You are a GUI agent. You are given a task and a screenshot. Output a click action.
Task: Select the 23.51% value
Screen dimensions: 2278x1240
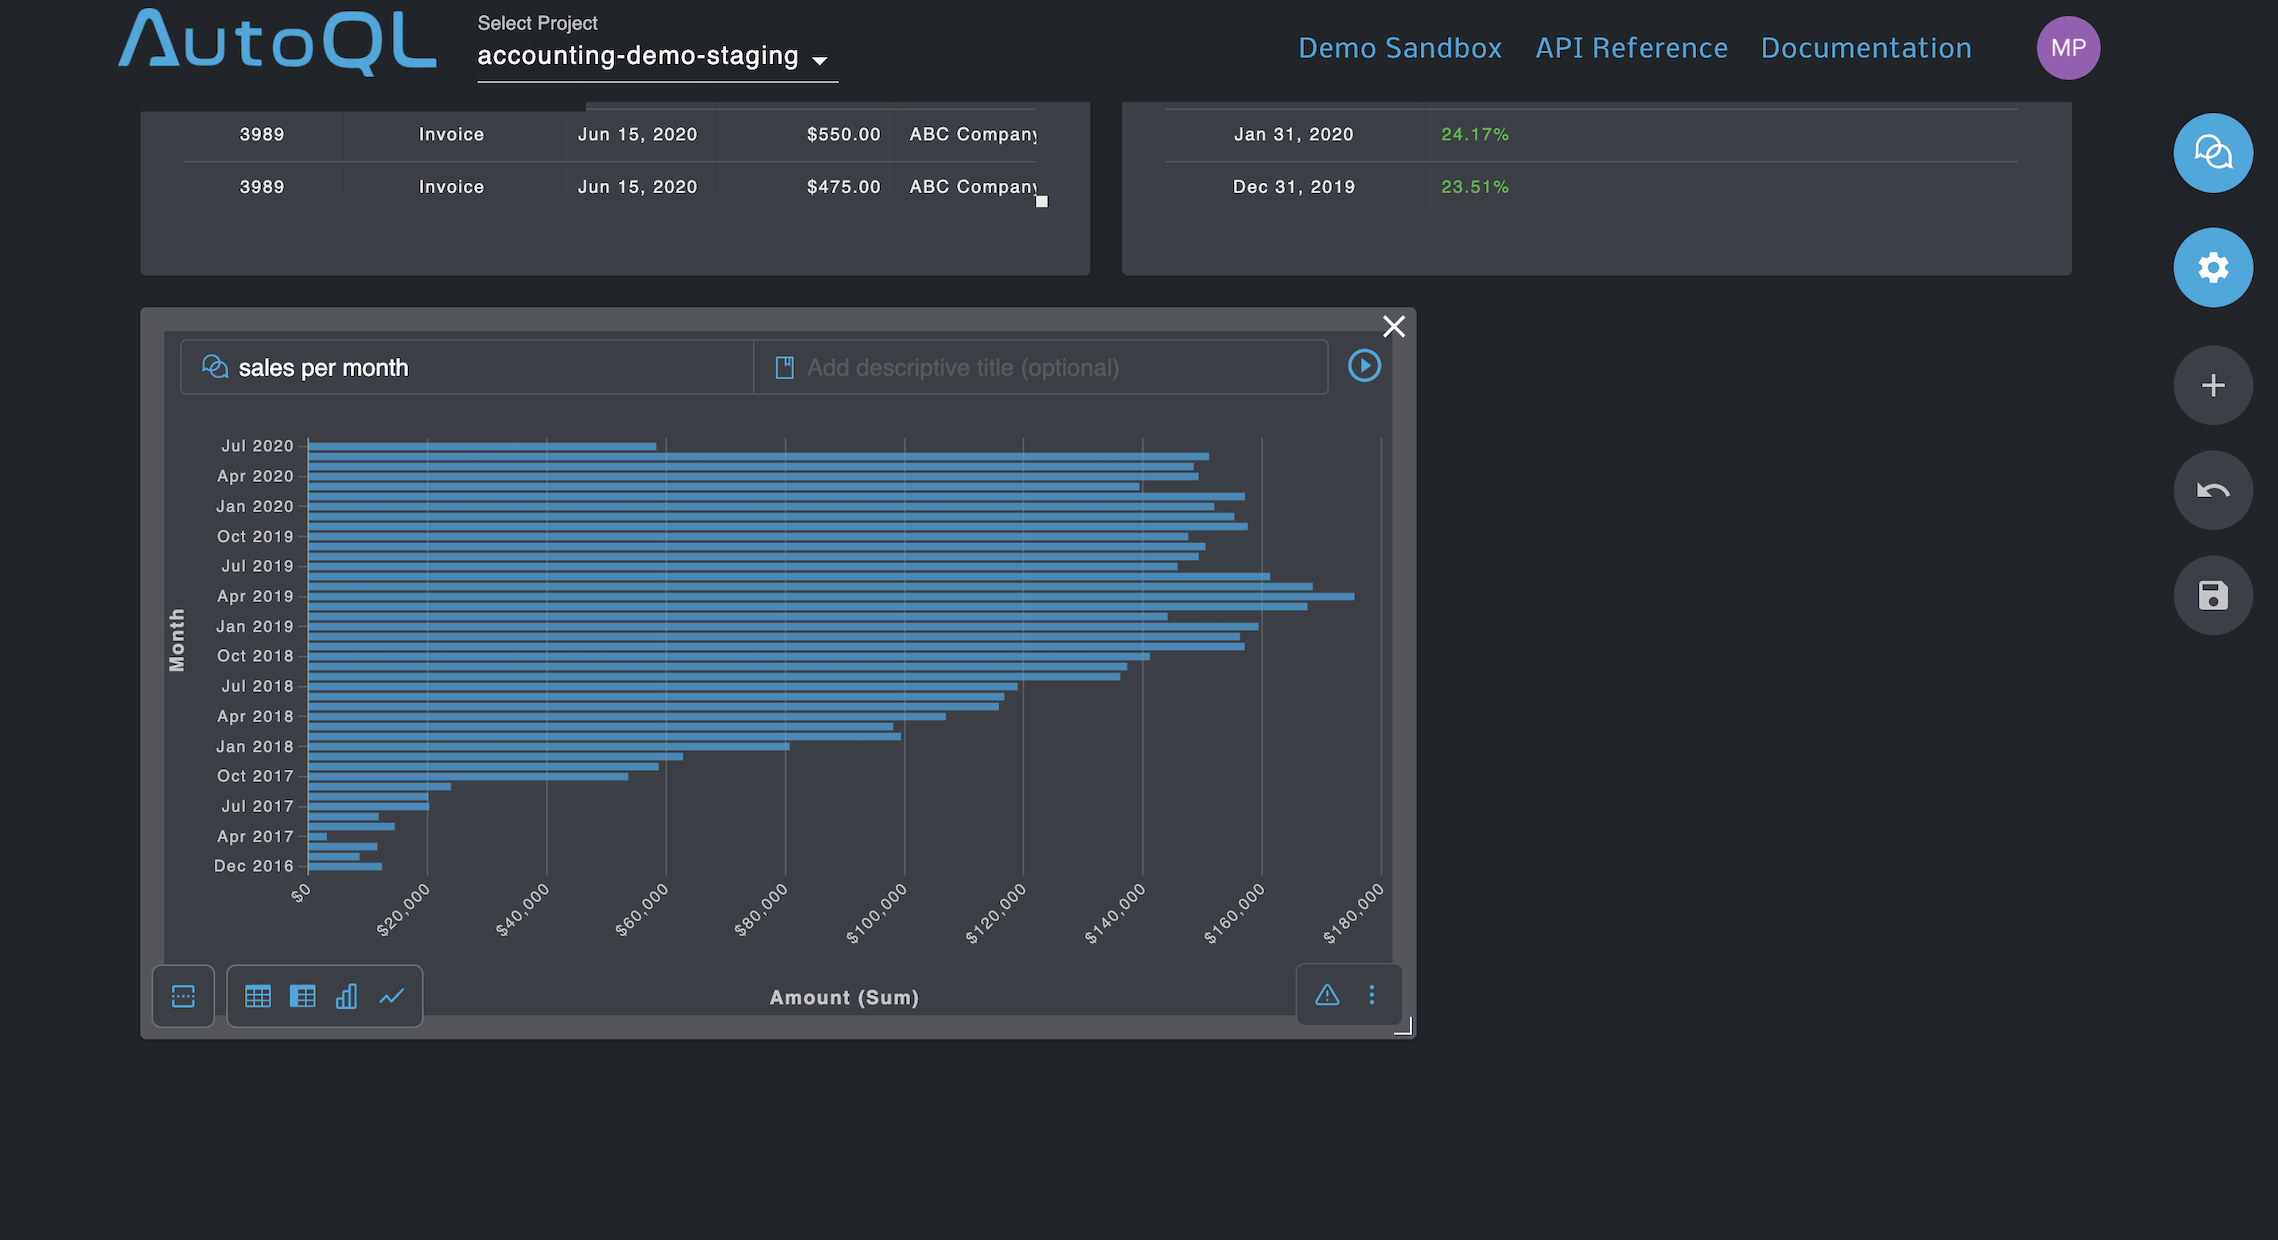[1475, 187]
